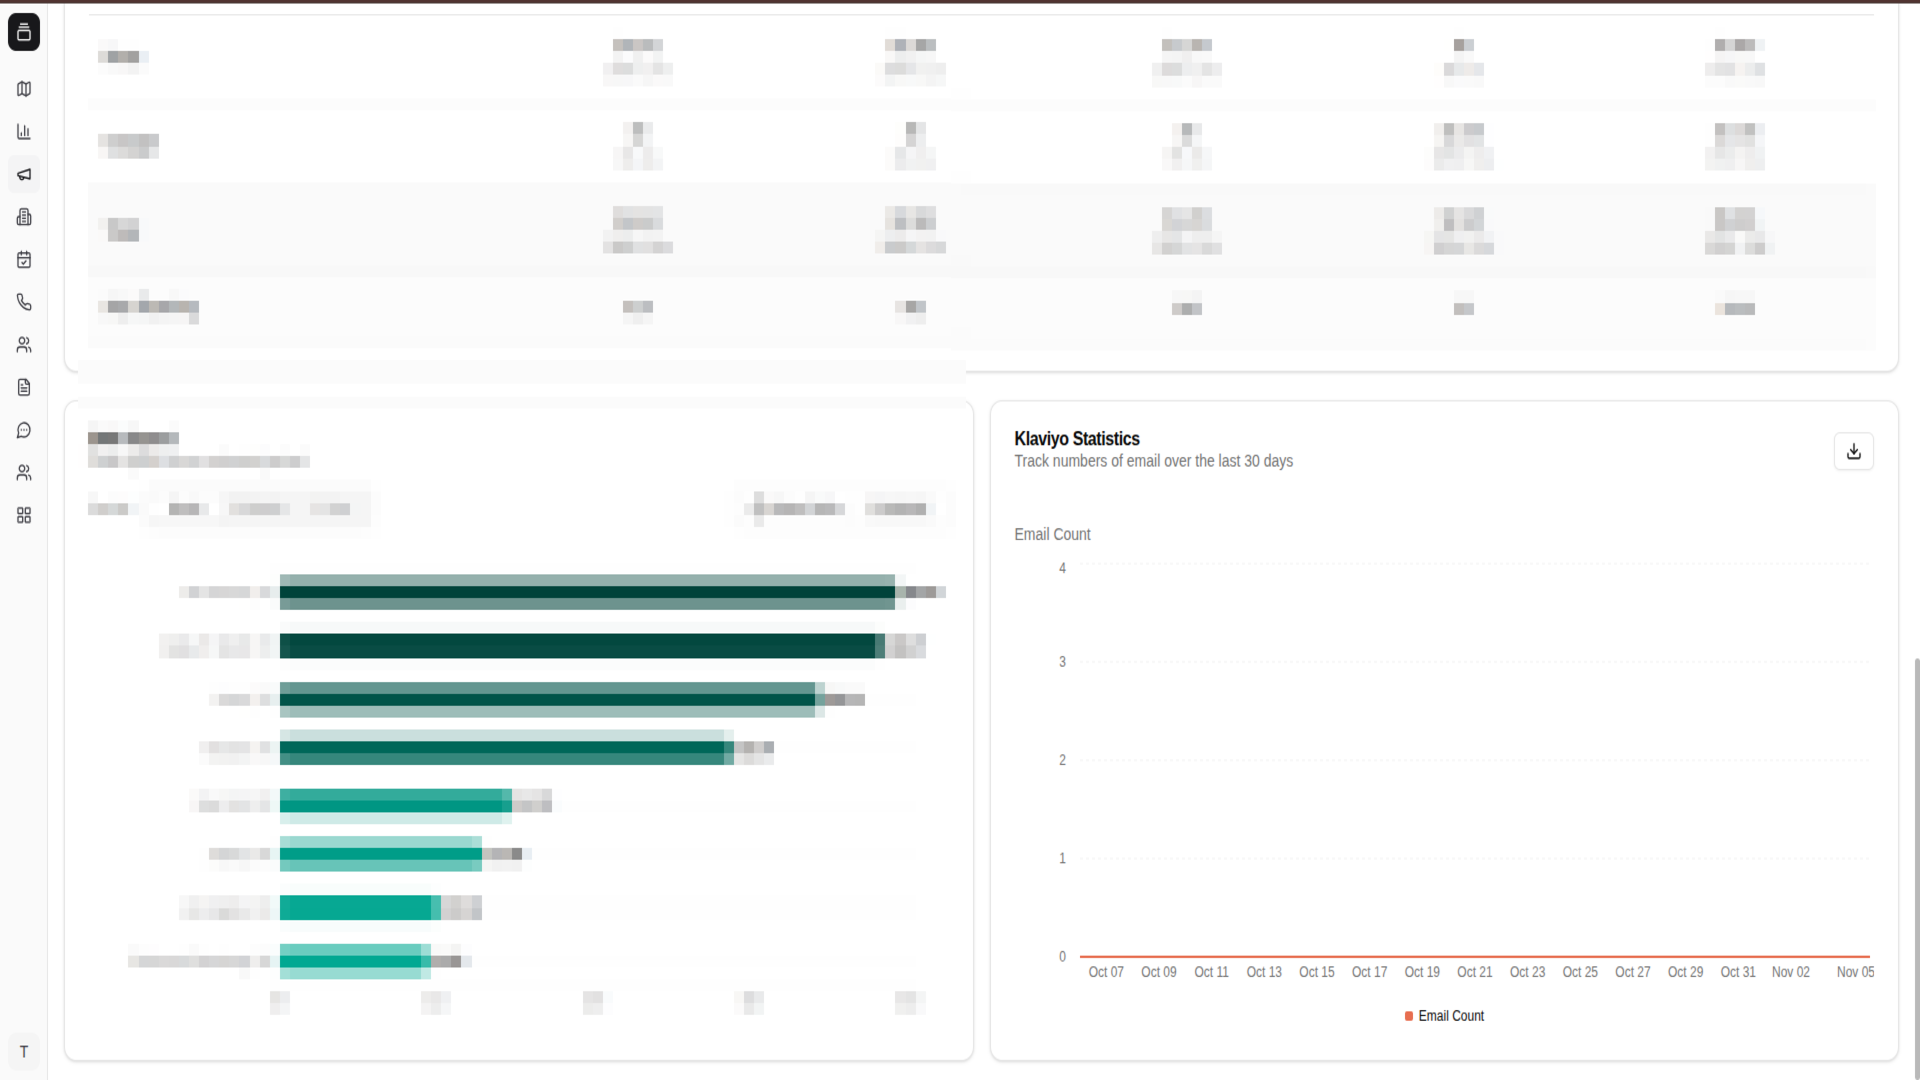Click the Nov 05 axis label
The height and width of the screenshot is (1080, 1920).
(1854, 972)
